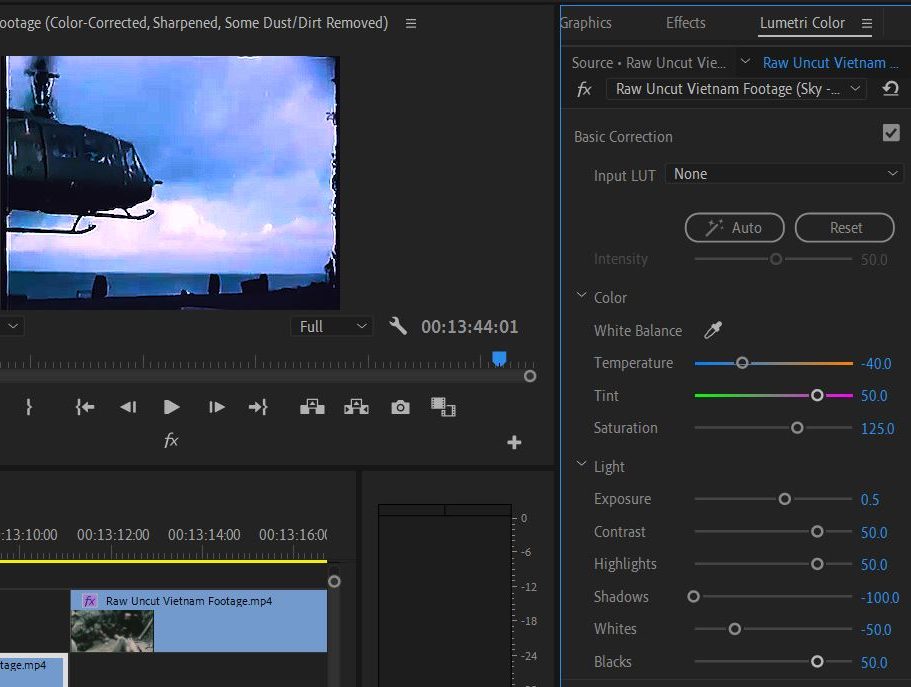Click the program monitor timecode 00:13:44:01
The width and height of the screenshot is (911, 687).
pos(469,327)
